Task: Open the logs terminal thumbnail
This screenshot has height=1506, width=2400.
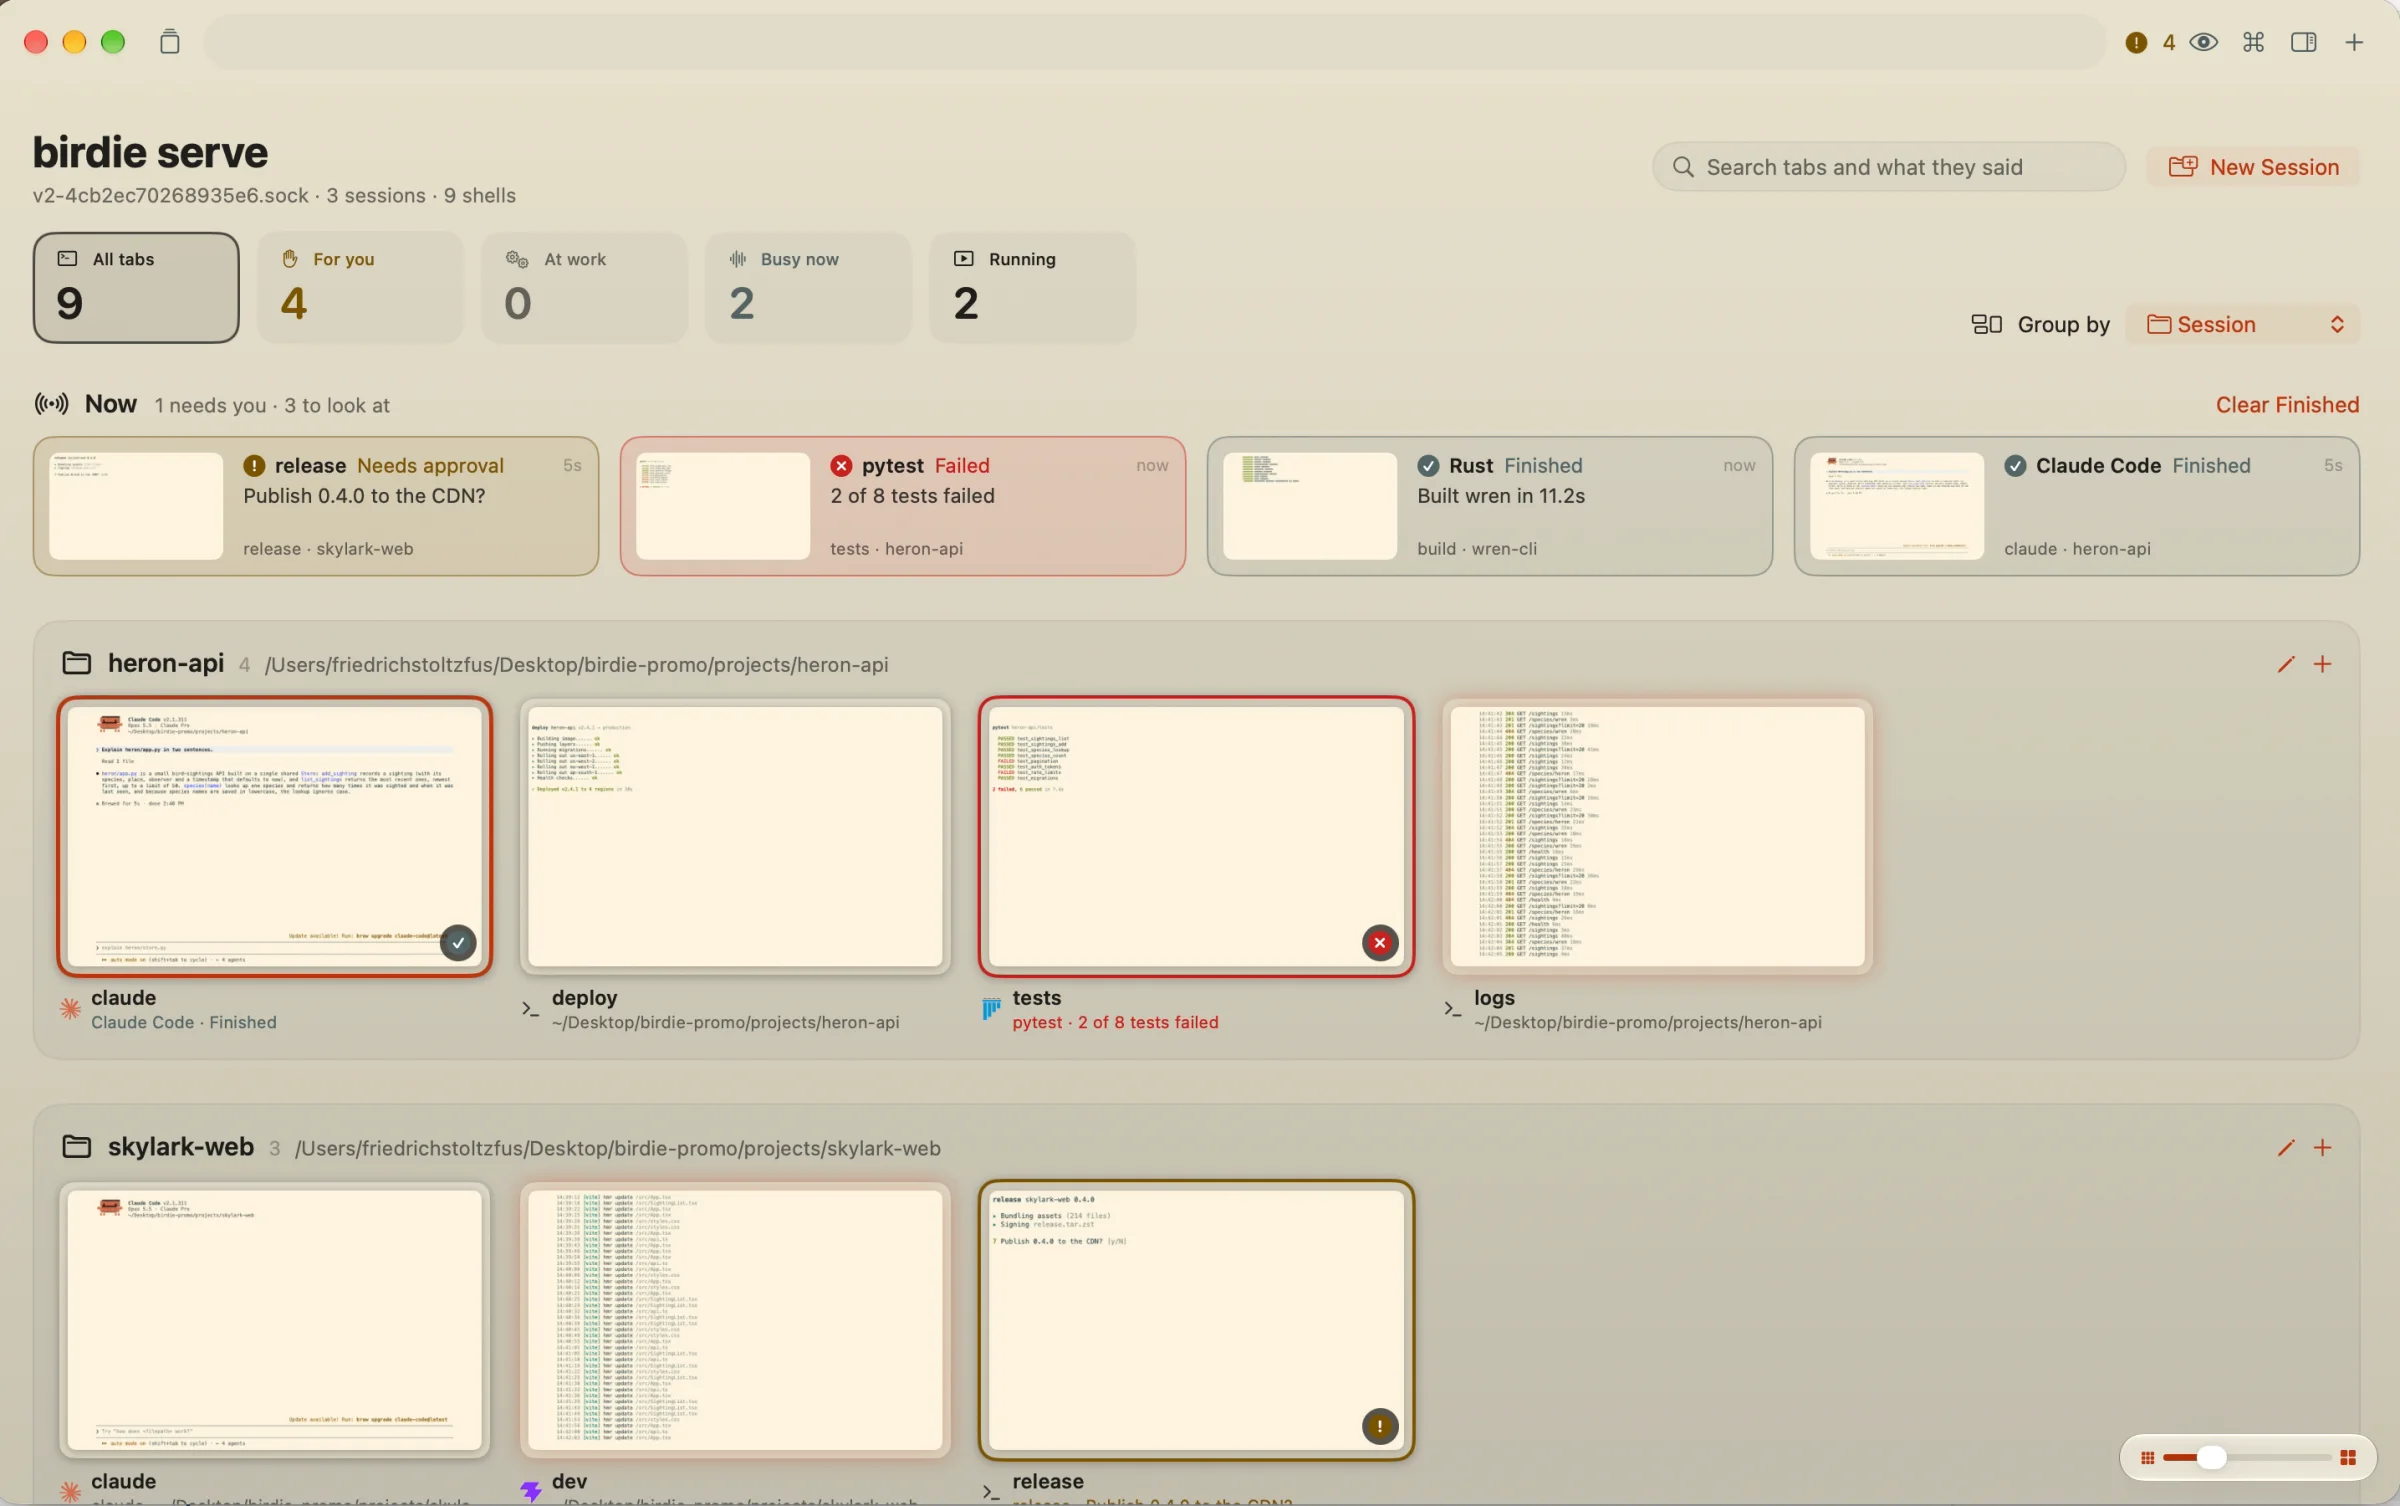Action: (1657, 837)
